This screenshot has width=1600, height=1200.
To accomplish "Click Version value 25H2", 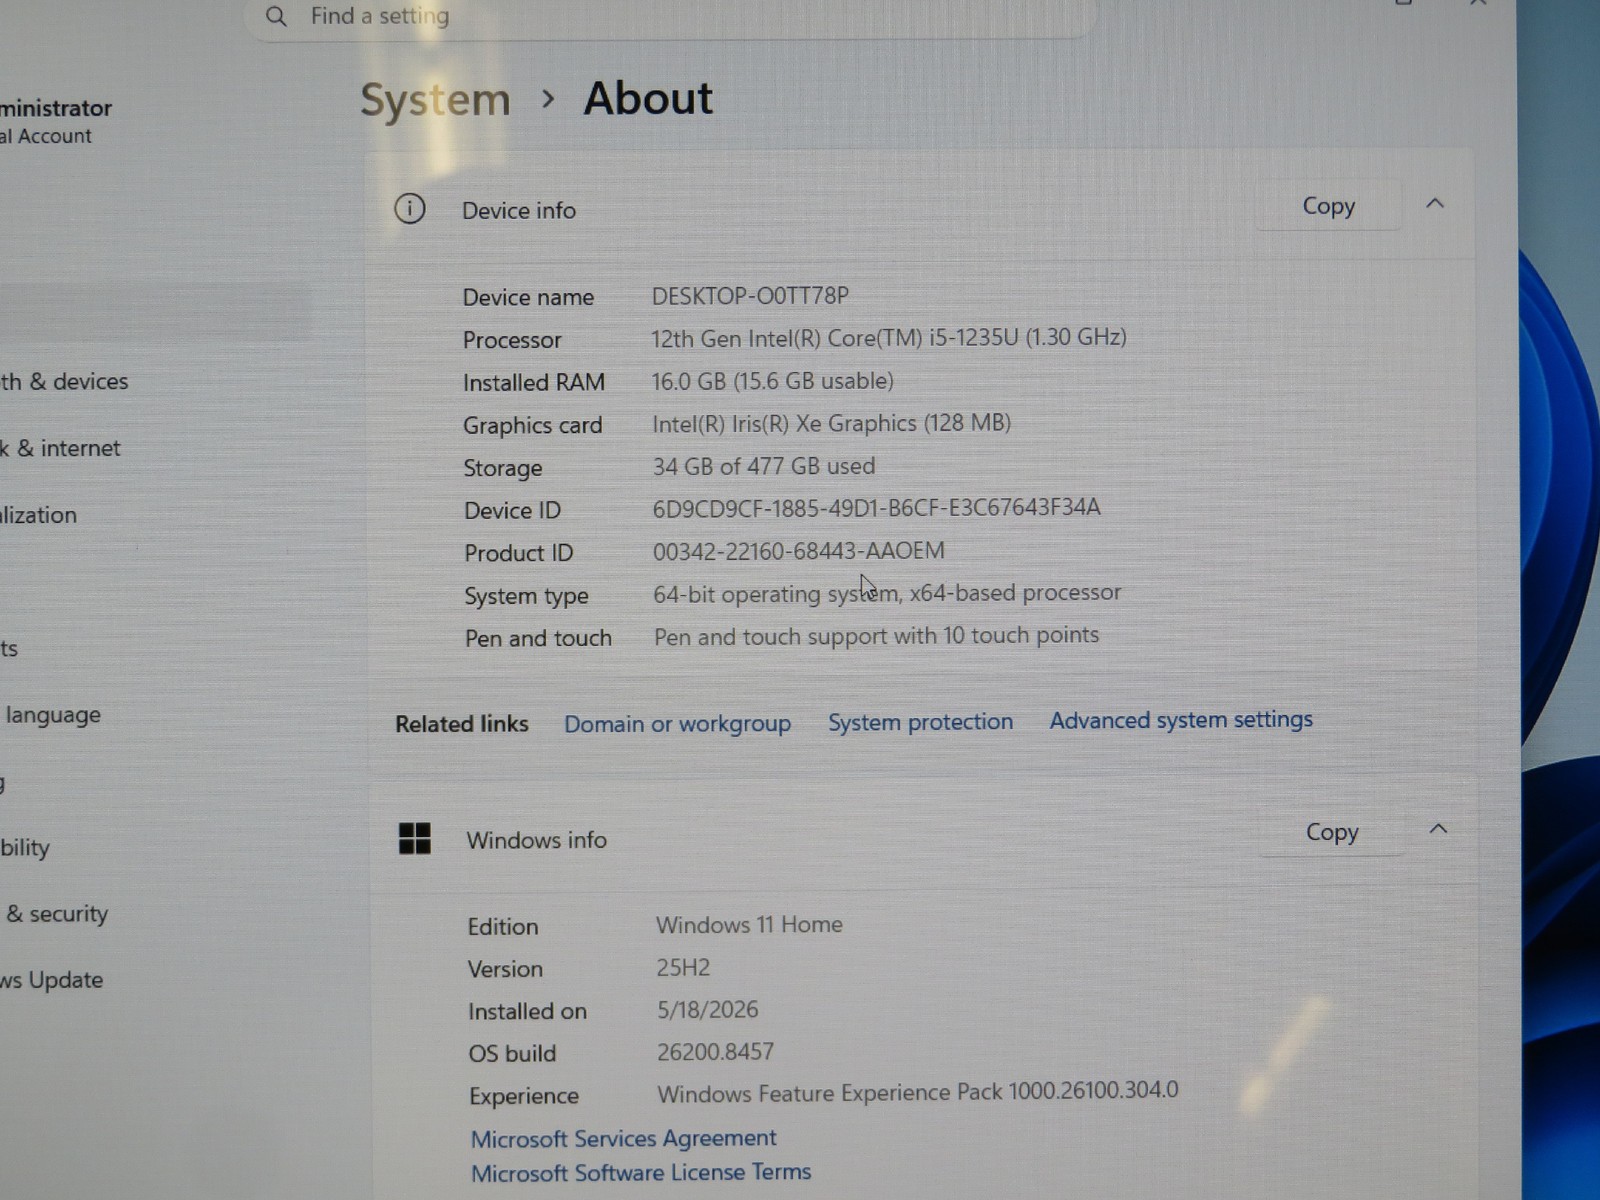I will [x=683, y=968].
